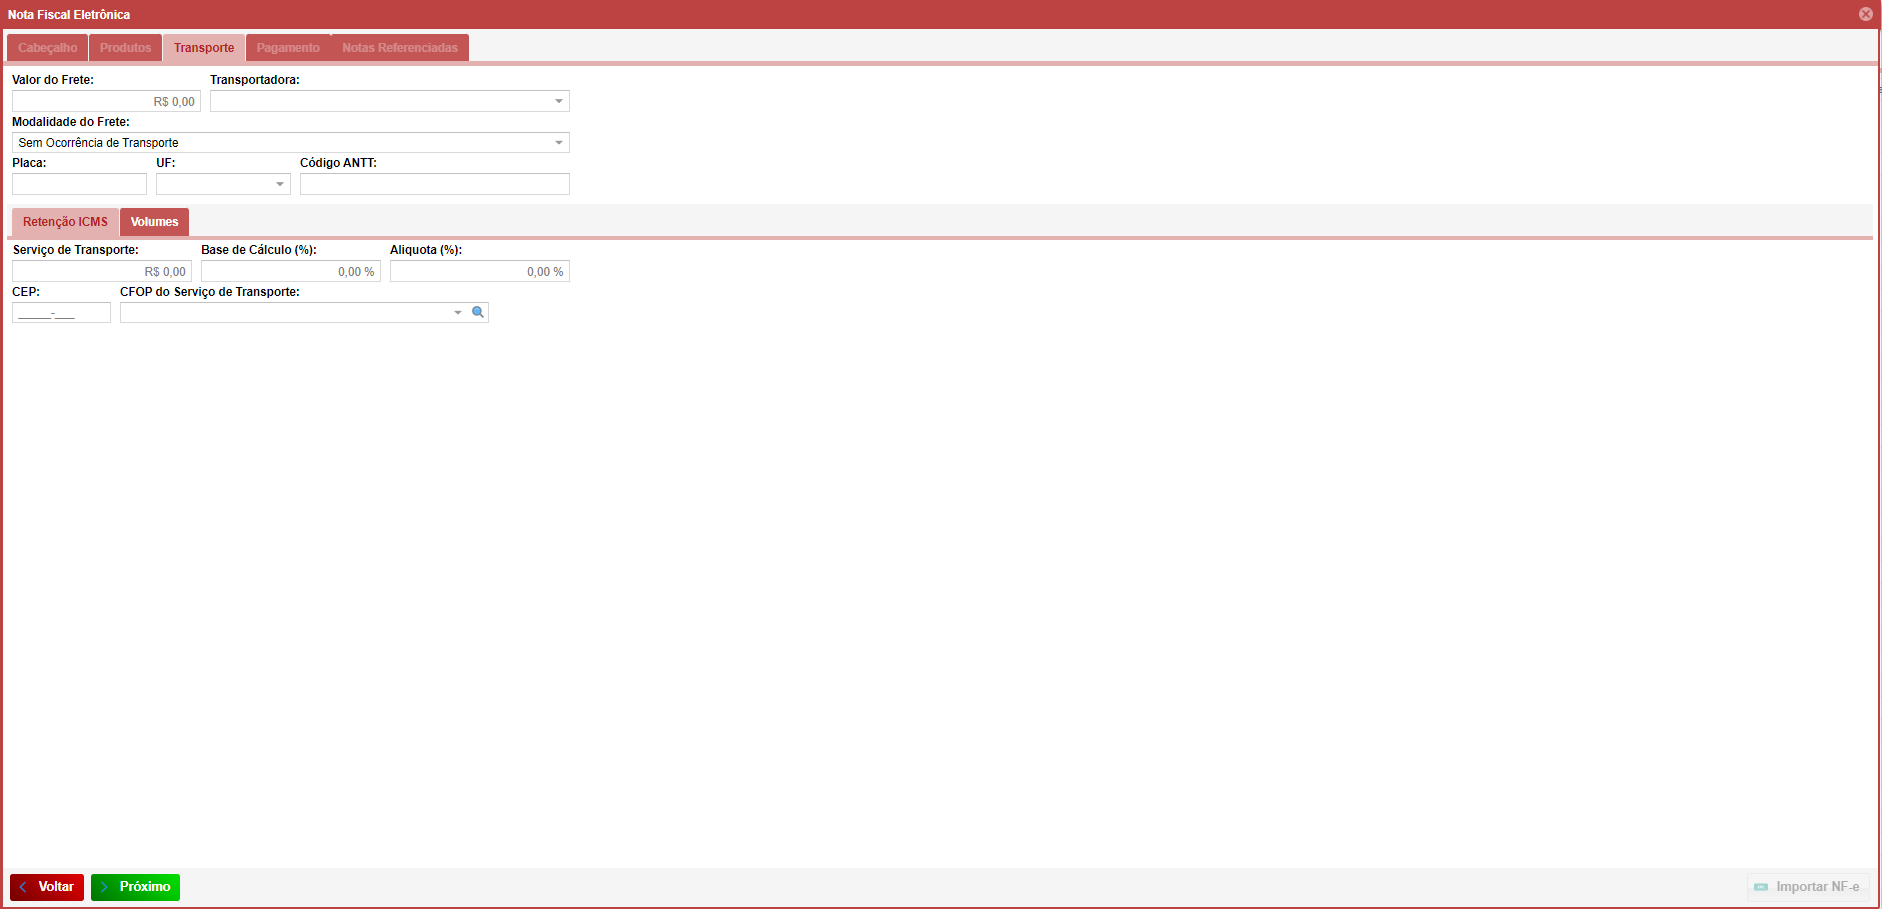This screenshot has width=1882, height=909.
Task: Advance with the Próximo button
Action: click(x=135, y=887)
